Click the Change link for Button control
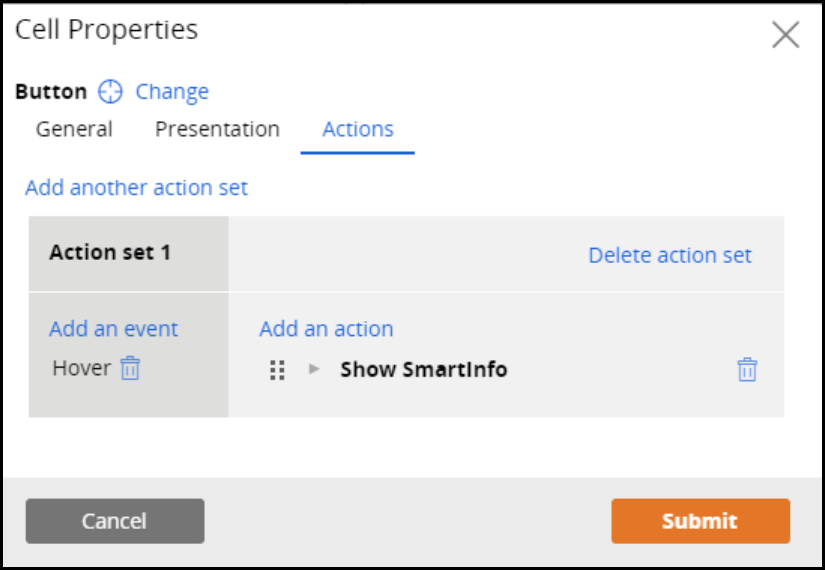This screenshot has width=825, height=570. tap(172, 92)
